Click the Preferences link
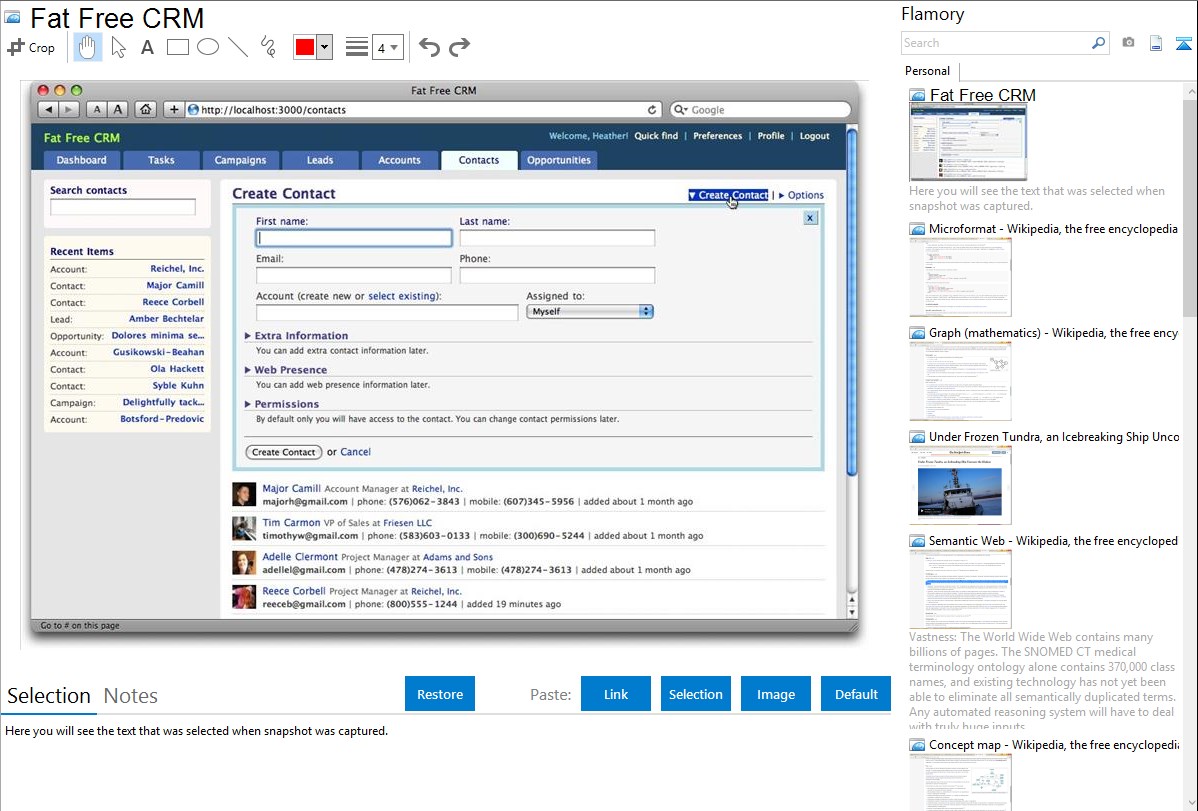This screenshot has width=1198, height=811. click(x=717, y=136)
